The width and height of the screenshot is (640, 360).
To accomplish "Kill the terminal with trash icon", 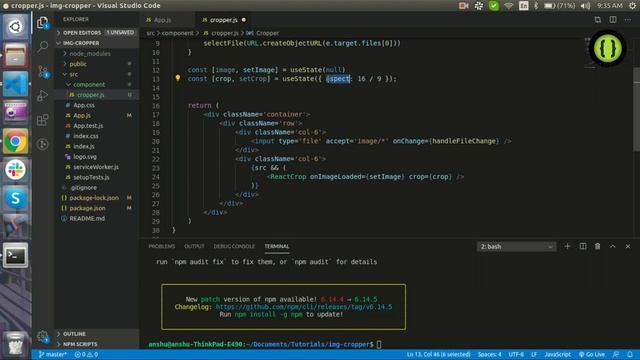I will tap(598, 246).
